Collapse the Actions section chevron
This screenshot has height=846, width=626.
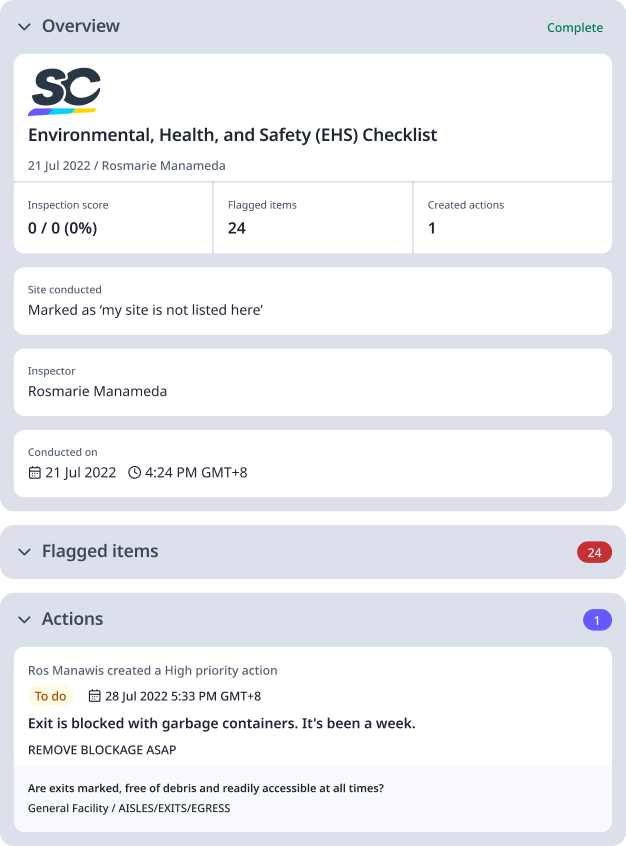[x=25, y=620]
